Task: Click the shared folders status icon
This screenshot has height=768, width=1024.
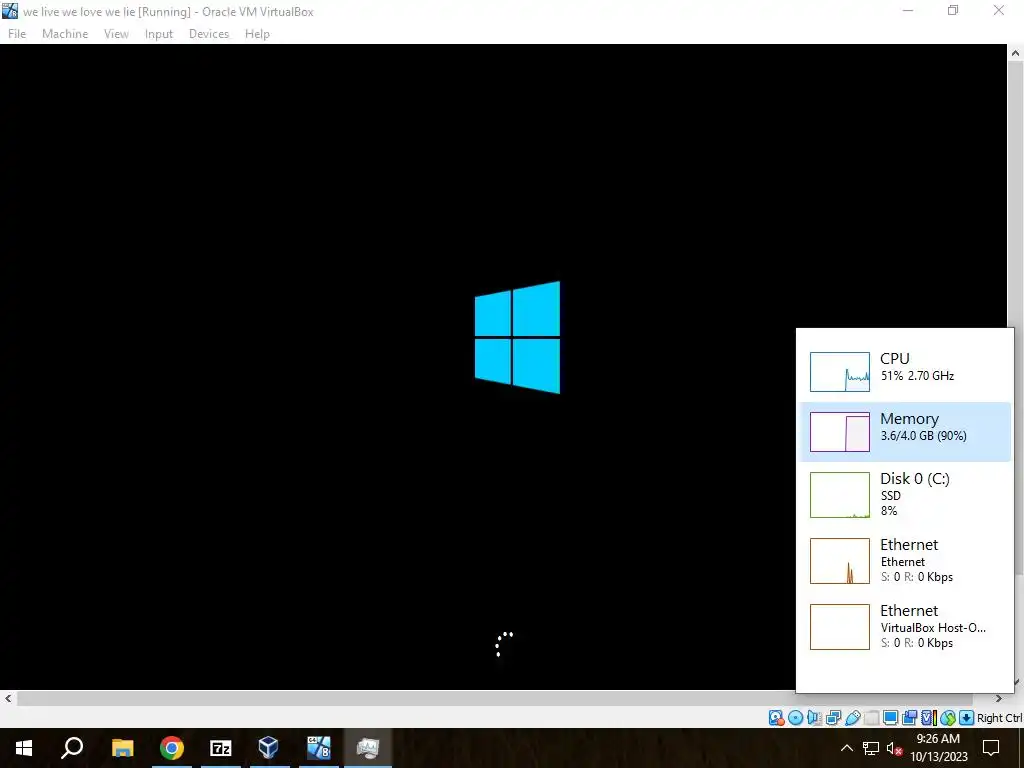Action: [871, 718]
